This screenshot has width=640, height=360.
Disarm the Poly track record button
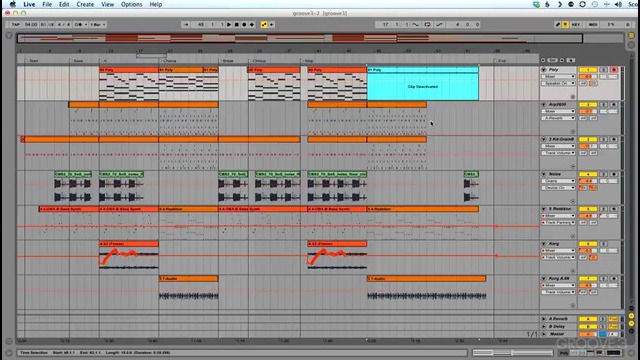pyautogui.click(x=613, y=70)
